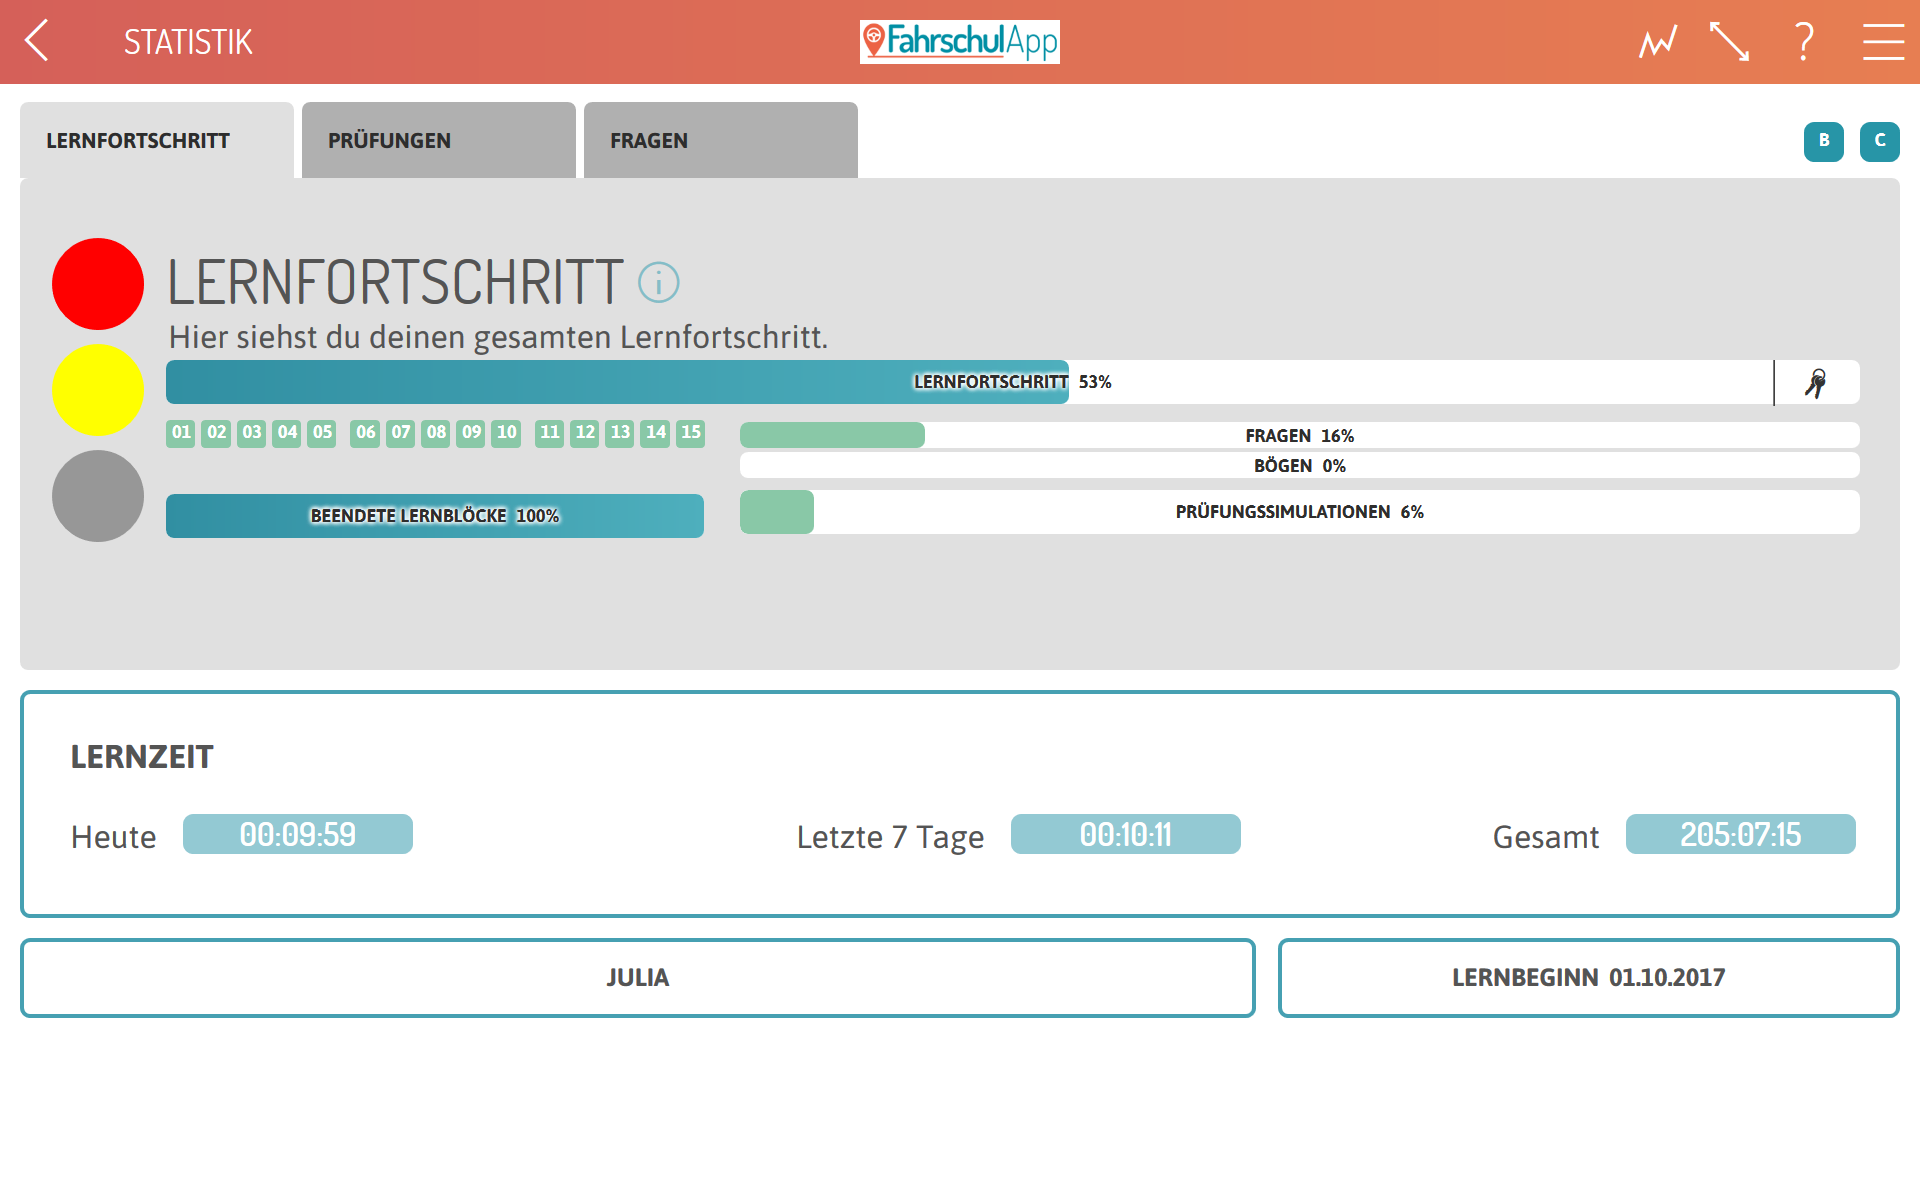
Task: Click the Julia user name button
Action: click(x=638, y=978)
